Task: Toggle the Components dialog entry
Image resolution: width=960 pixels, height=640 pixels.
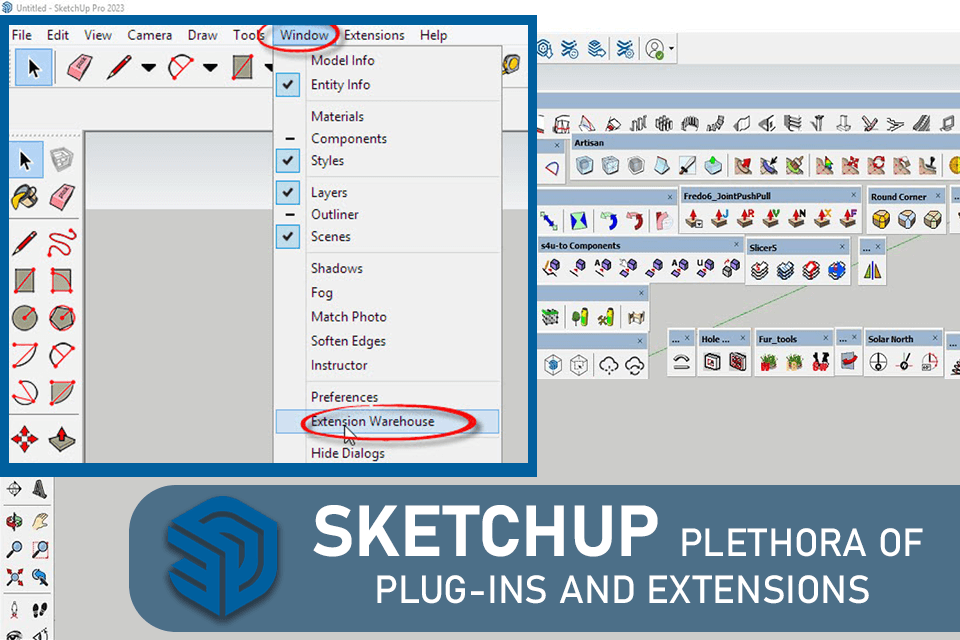Action: point(348,138)
